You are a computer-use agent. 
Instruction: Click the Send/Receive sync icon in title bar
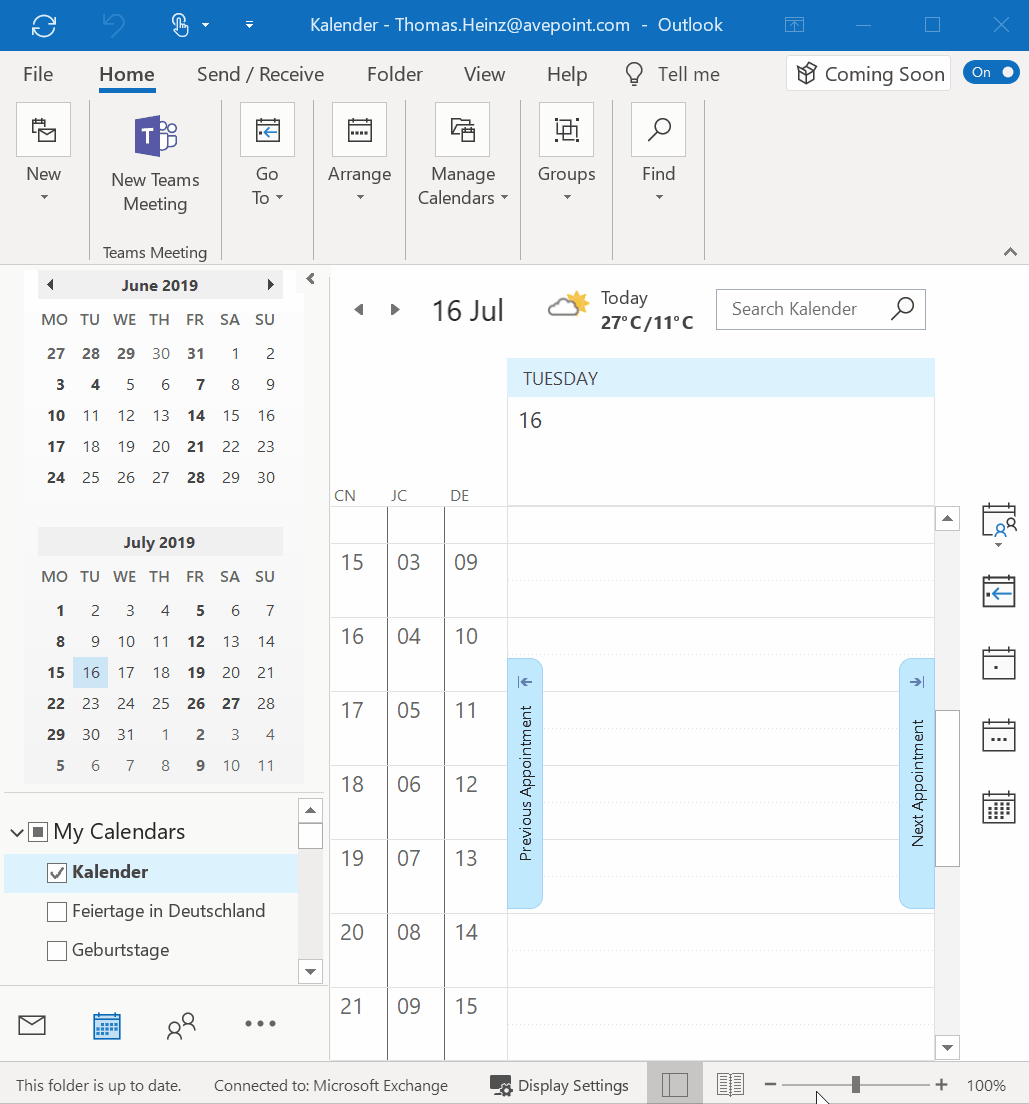(44, 25)
